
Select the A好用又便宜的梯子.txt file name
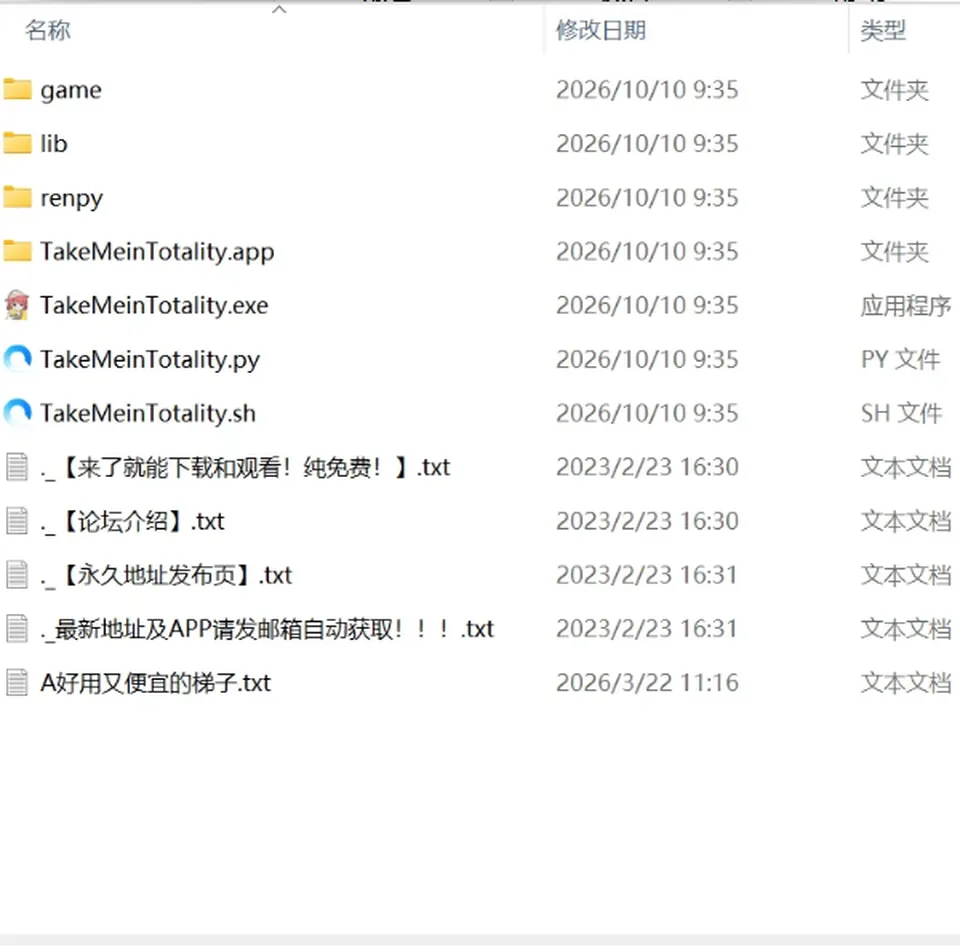pyautogui.click(x=156, y=683)
